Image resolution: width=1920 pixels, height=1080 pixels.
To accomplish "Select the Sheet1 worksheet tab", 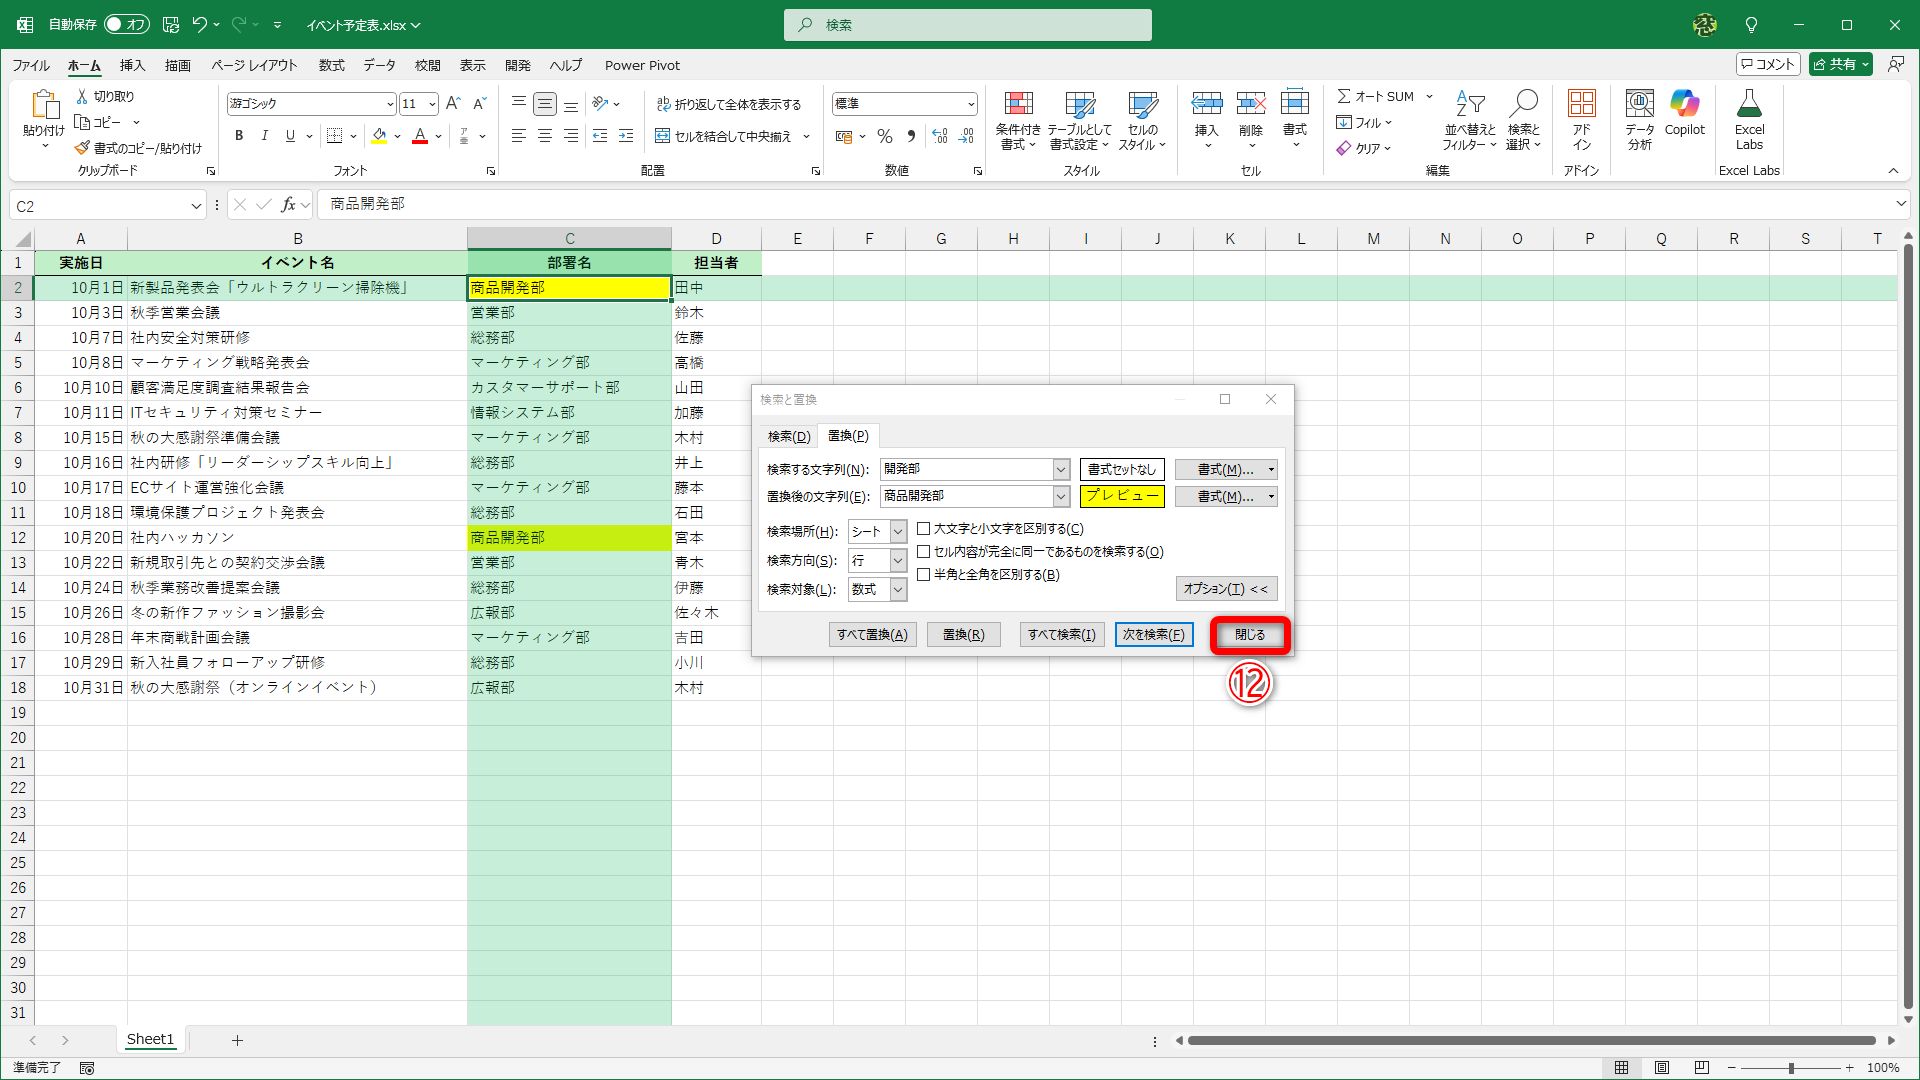I will point(150,1039).
